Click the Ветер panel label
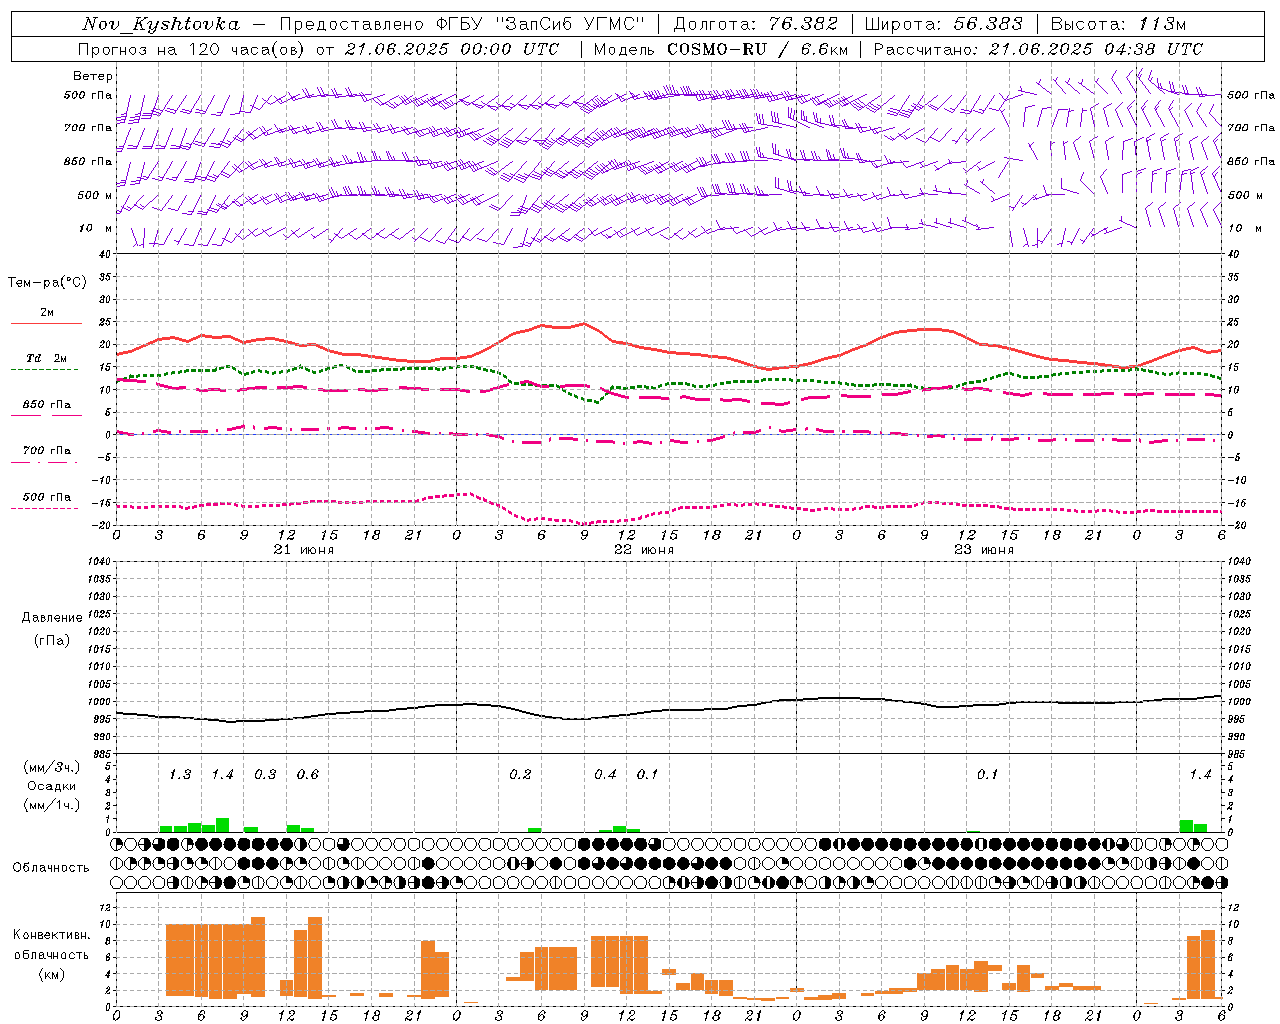Screen dimensions: 1280x1024 [93, 76]
